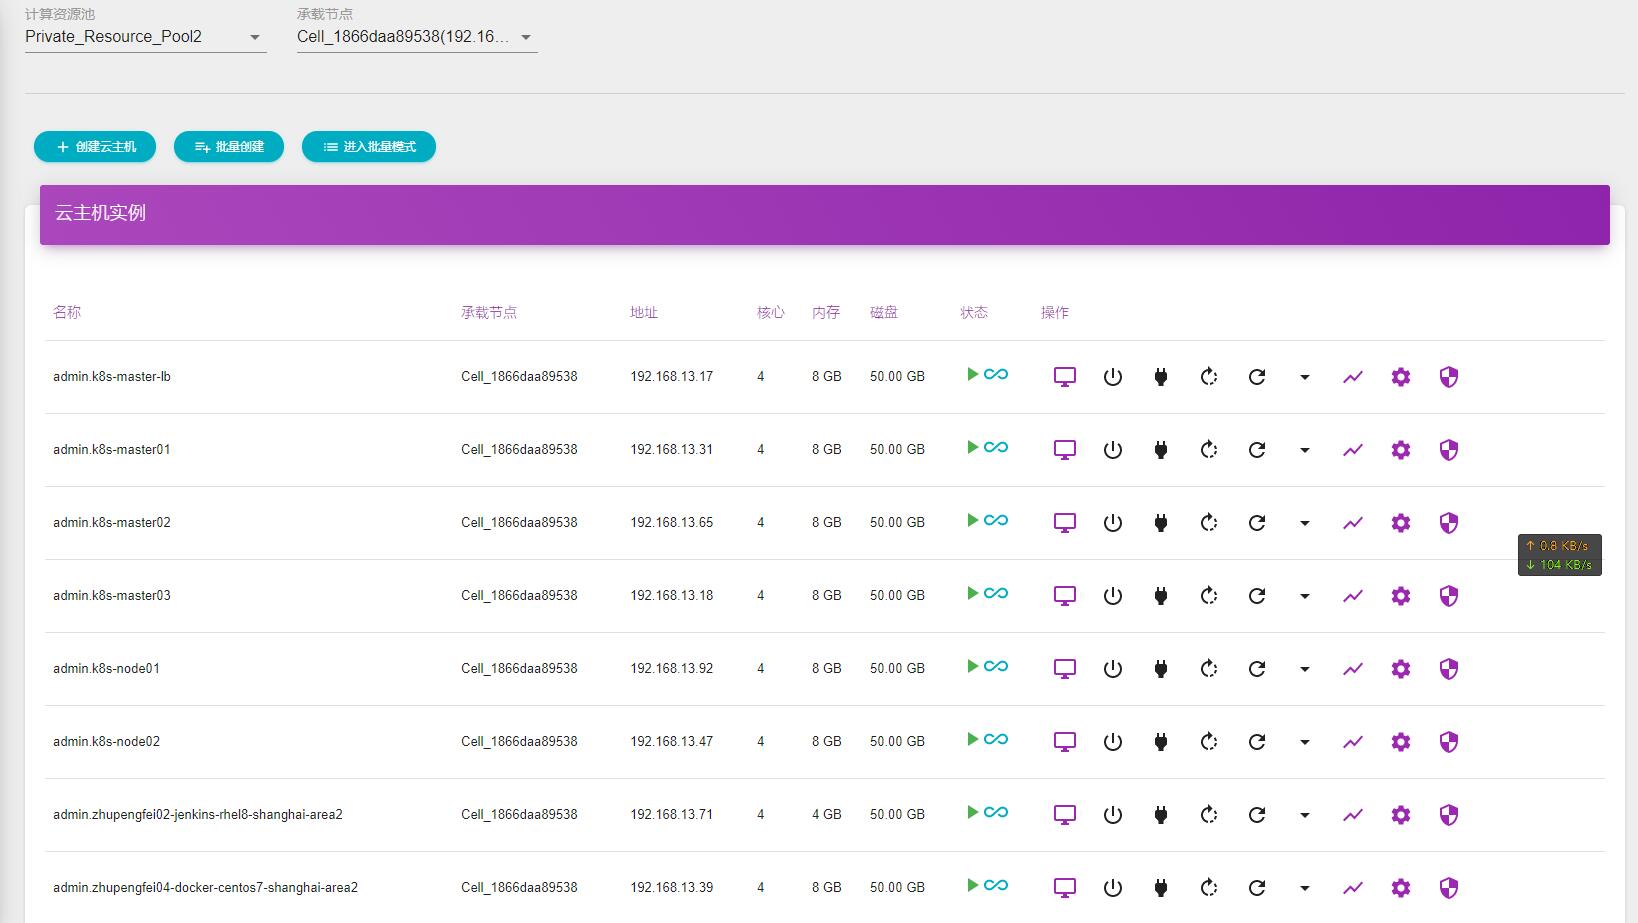The height and width of the screenshot is (923, 1638).
Task: Open monitoring chart icon for admin.k8s-node02
Action: pos(1352,742)
